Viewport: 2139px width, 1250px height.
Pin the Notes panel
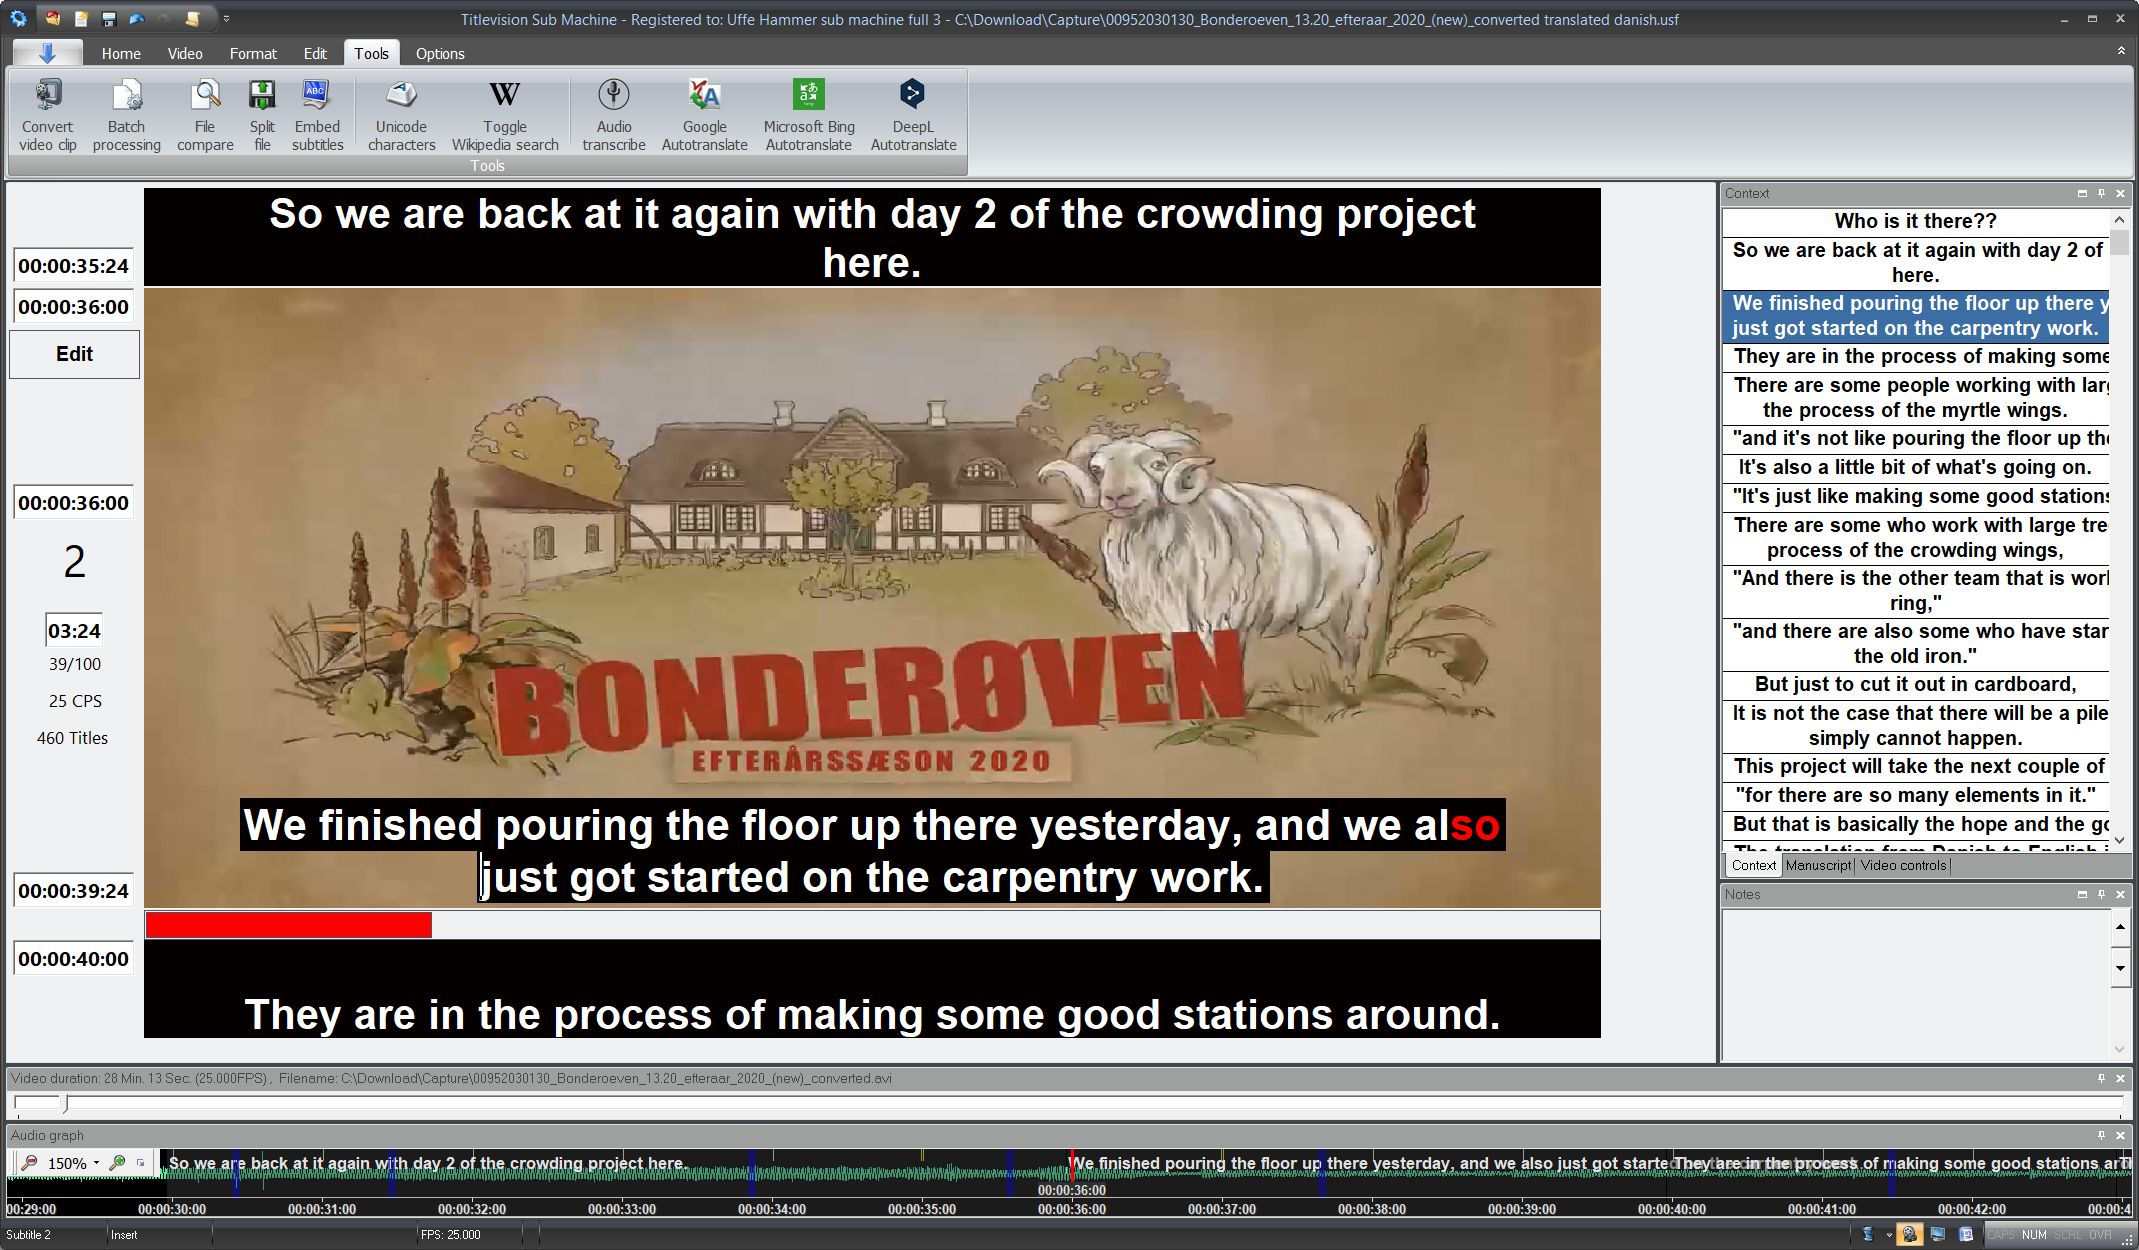click(x=2101, y=895)
